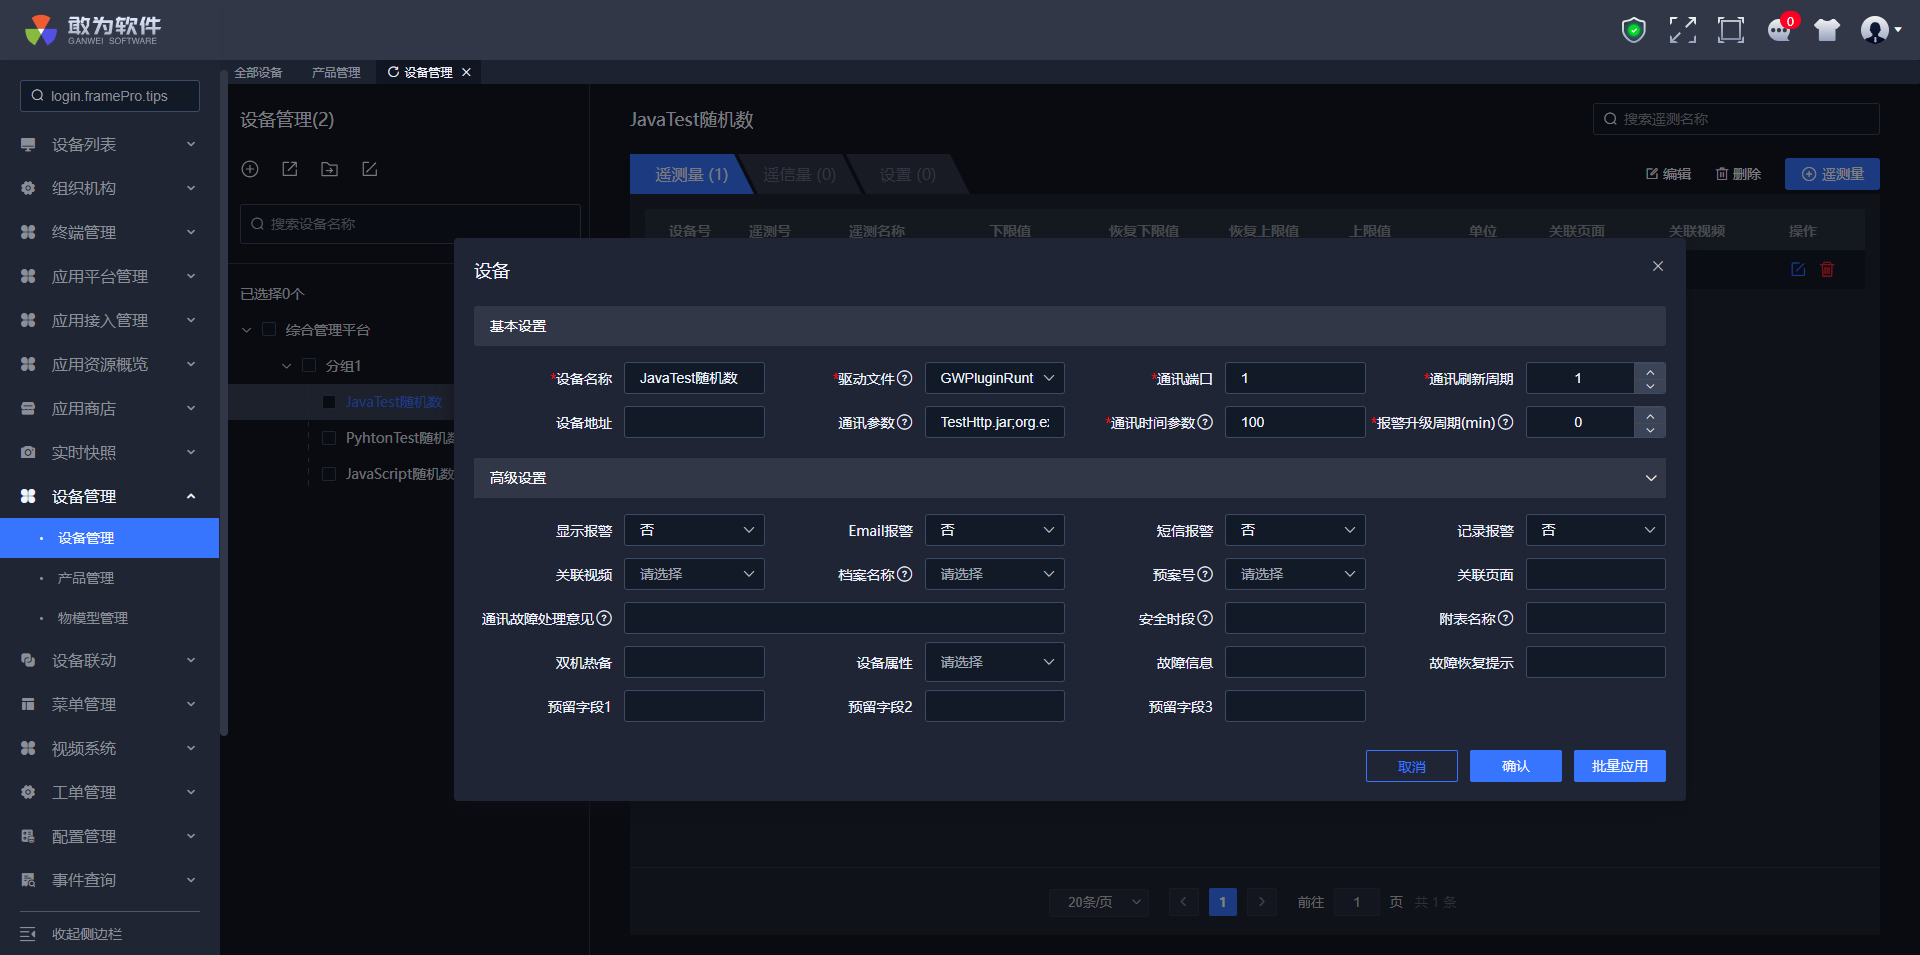Click the 设备地址 input field
1920x955 pixels.
[694, 422]
